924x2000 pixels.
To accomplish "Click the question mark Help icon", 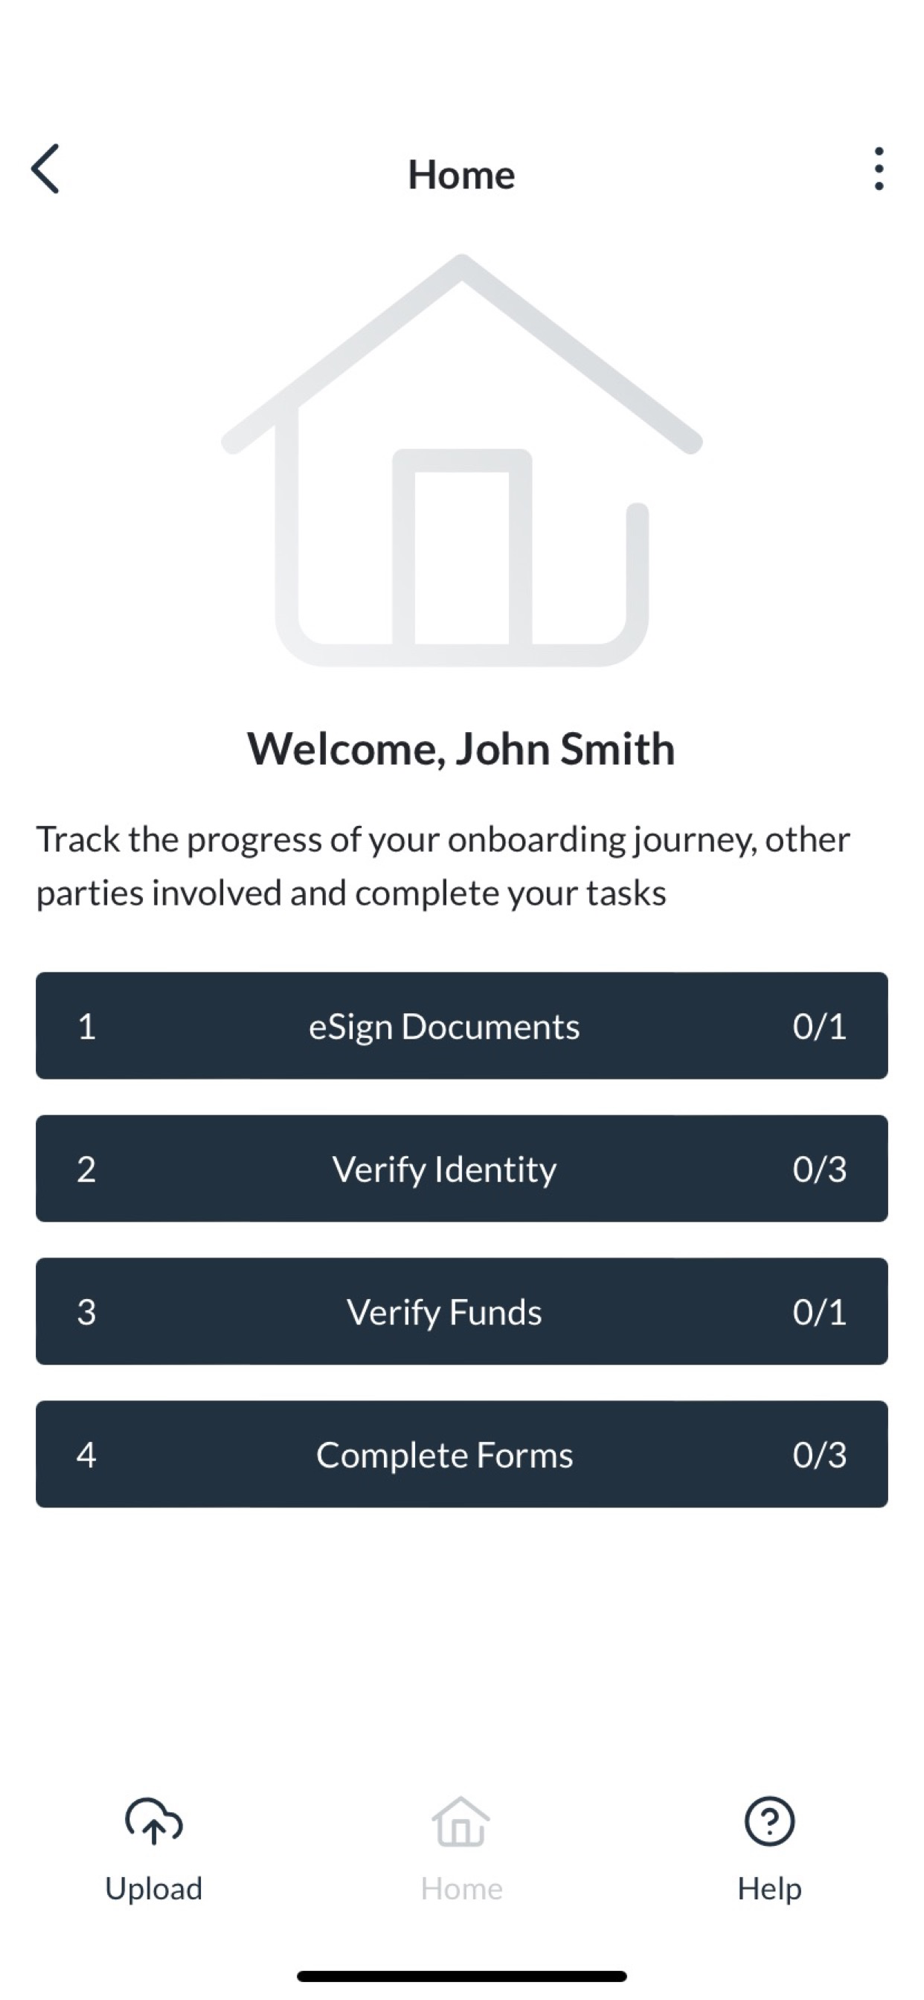I will [x=769, y=1821].
